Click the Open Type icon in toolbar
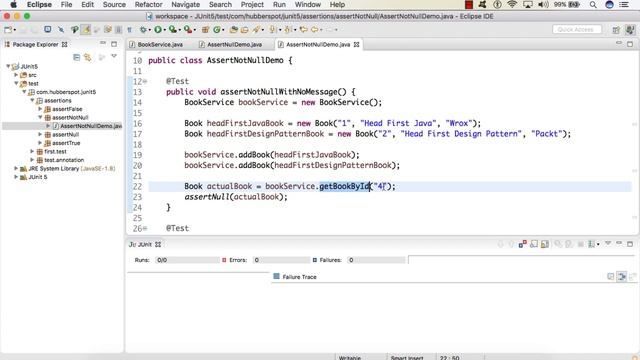Image resolution: width=640 pixels, height=360 pixels. pos(233,29)
